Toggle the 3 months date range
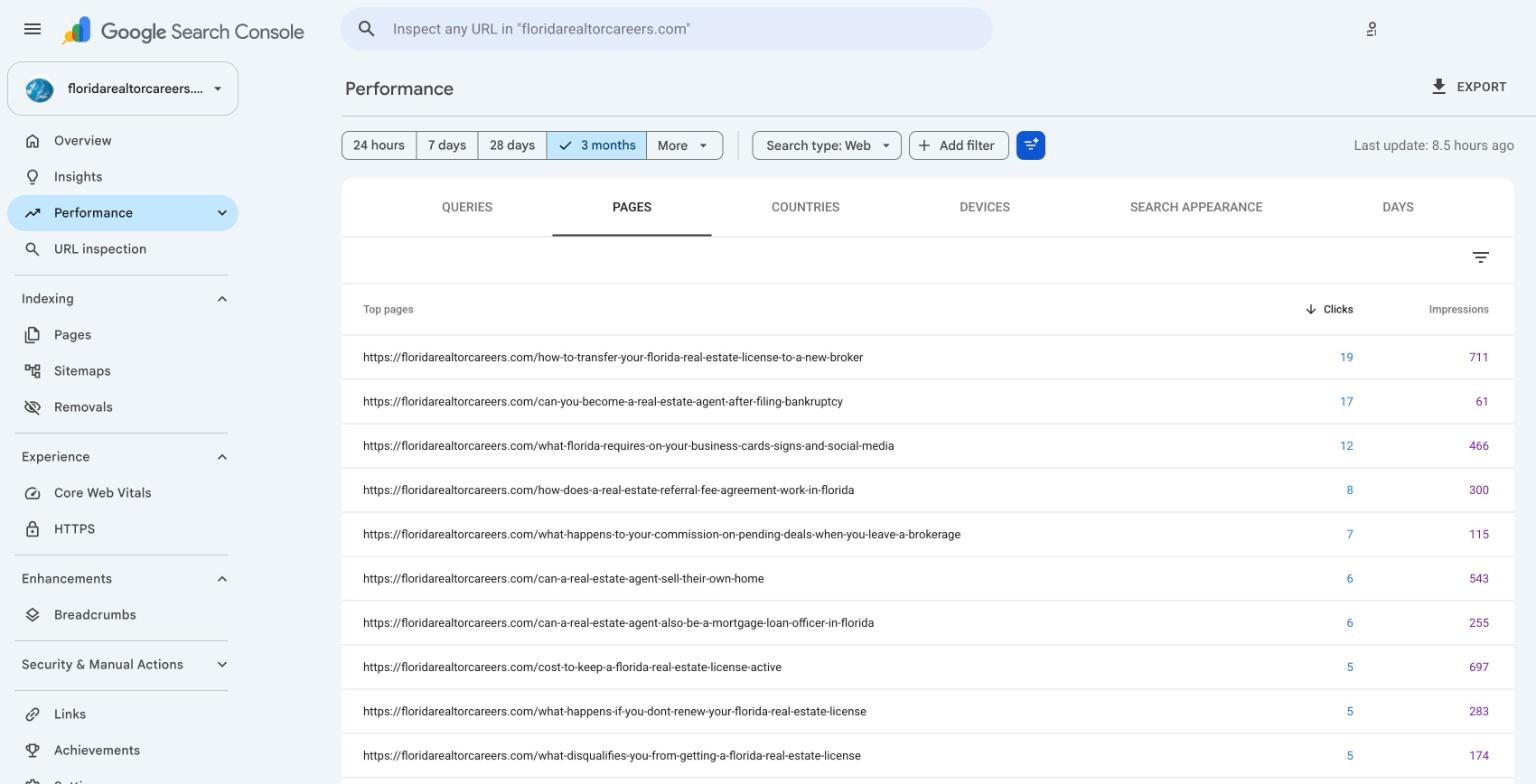Image resolution: width=1536 pixels, height=784 pixels. (x=597, y=145)
